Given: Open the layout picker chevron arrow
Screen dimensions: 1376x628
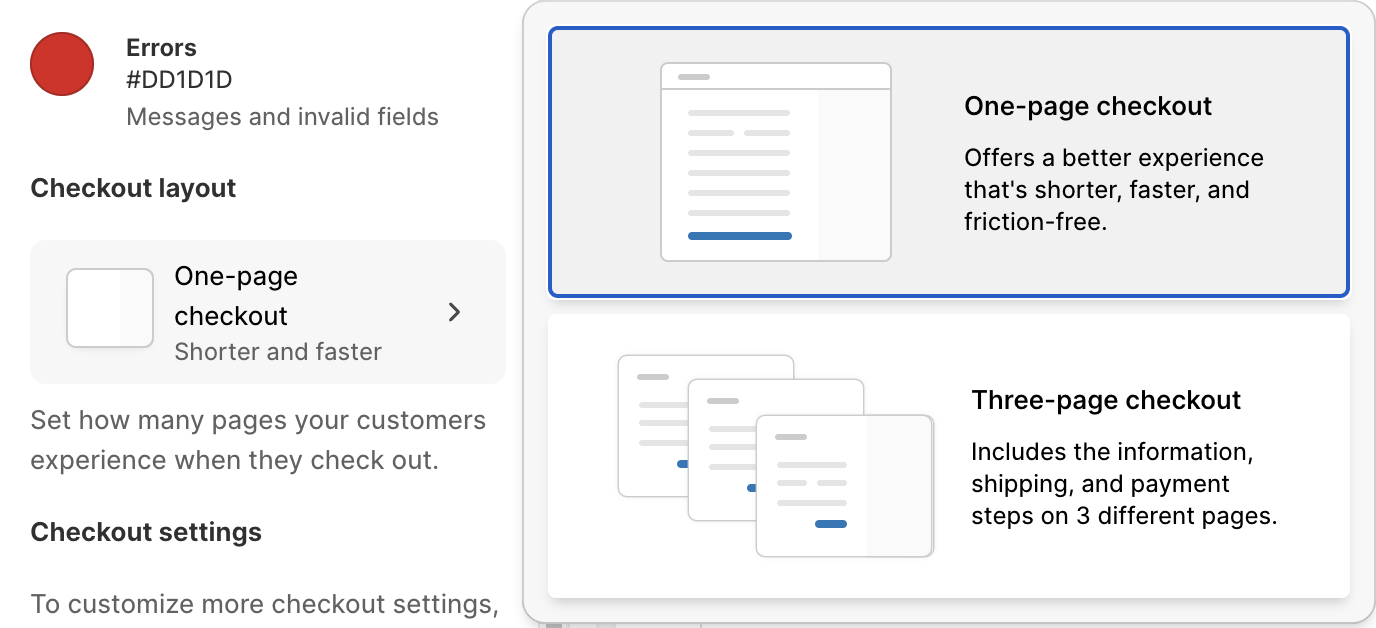Looking at the screenshot, I should click(x=455, y=312).
